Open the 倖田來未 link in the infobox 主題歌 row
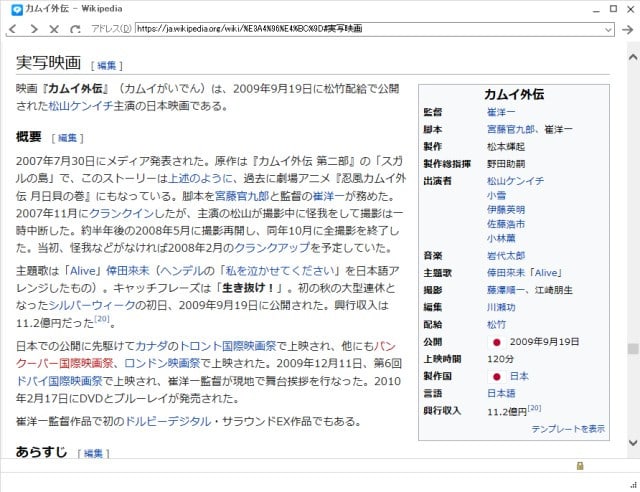 pos(506,273)
